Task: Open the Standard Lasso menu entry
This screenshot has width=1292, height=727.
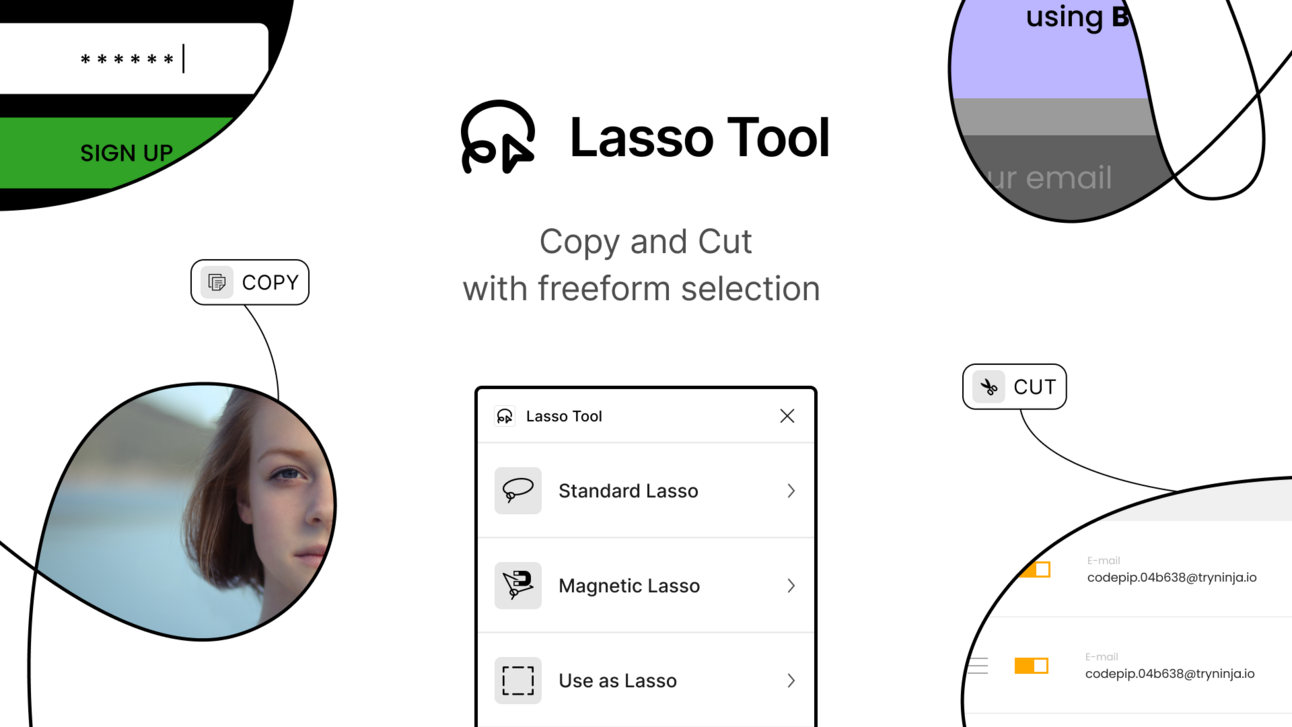Action: point(646,490)
